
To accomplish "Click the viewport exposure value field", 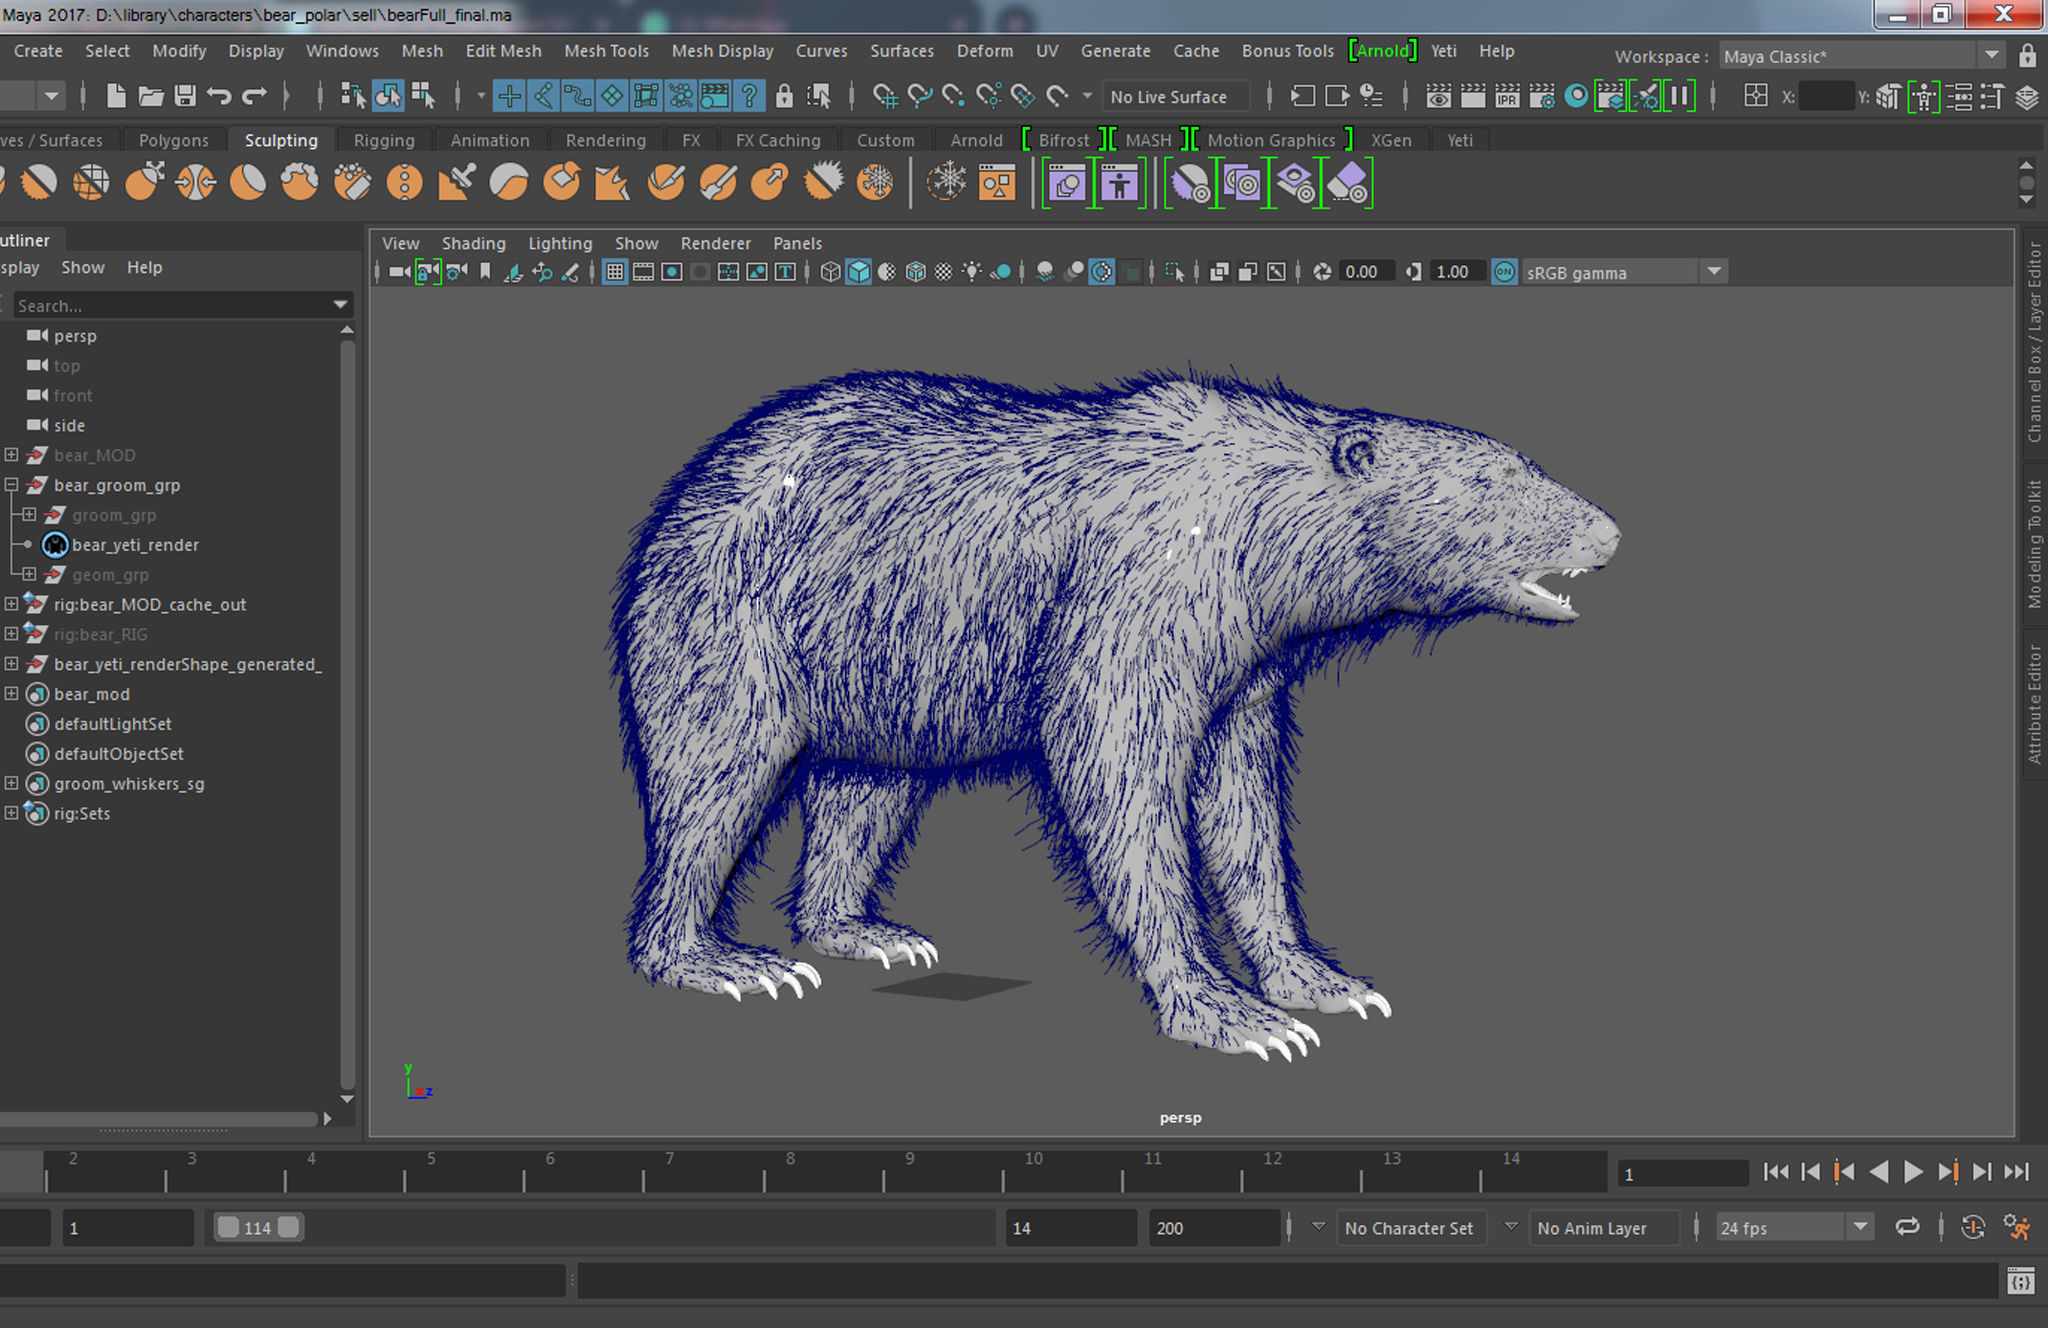I will click(1366, 272).
